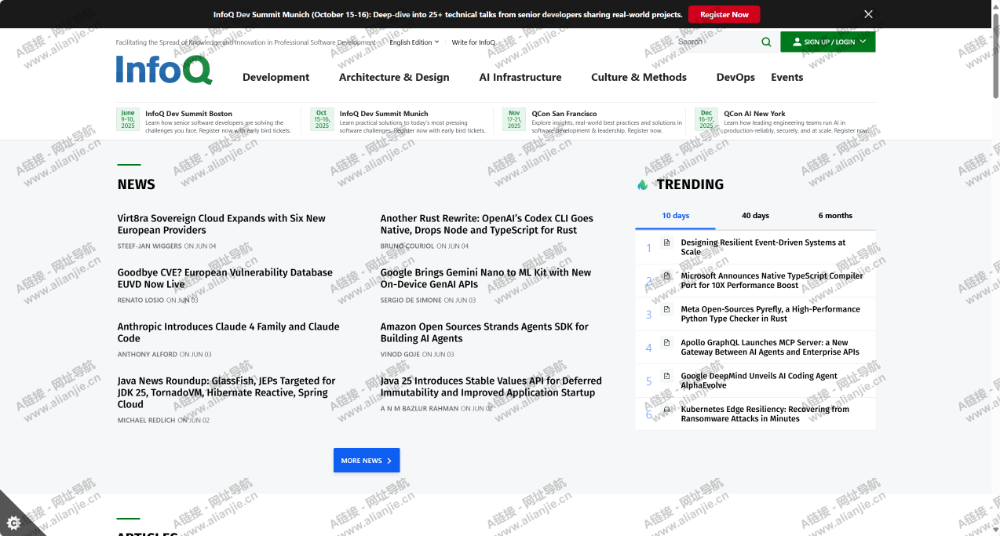The height and width of the screenshot is (536, 1000).
Task: Click the document icon beside Apollo GraphQL MCP Server
Action: click(666, 343)
